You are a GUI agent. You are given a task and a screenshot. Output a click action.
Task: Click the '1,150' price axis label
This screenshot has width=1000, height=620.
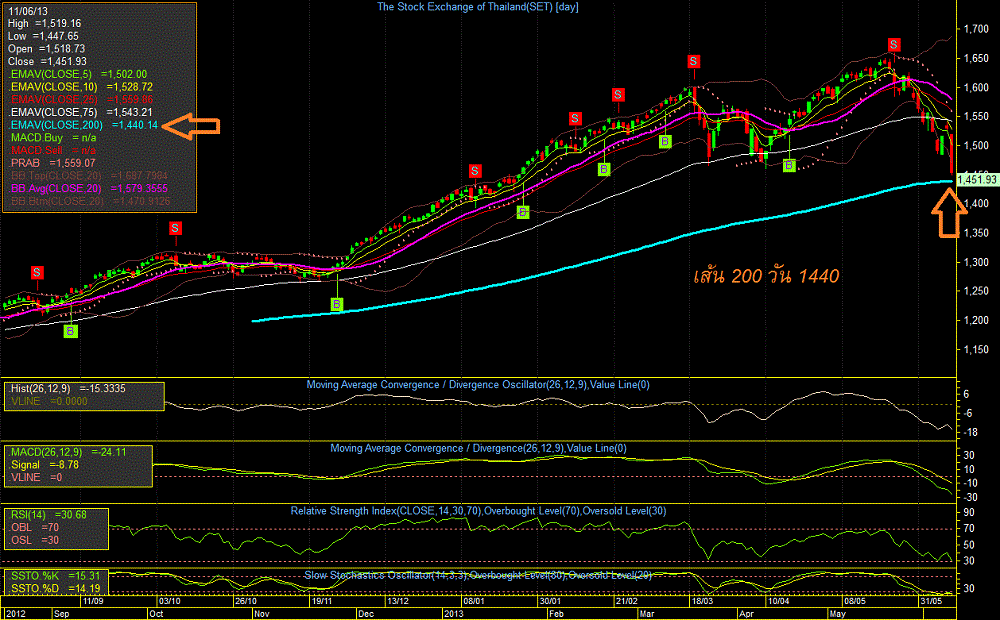coord(976,350)
